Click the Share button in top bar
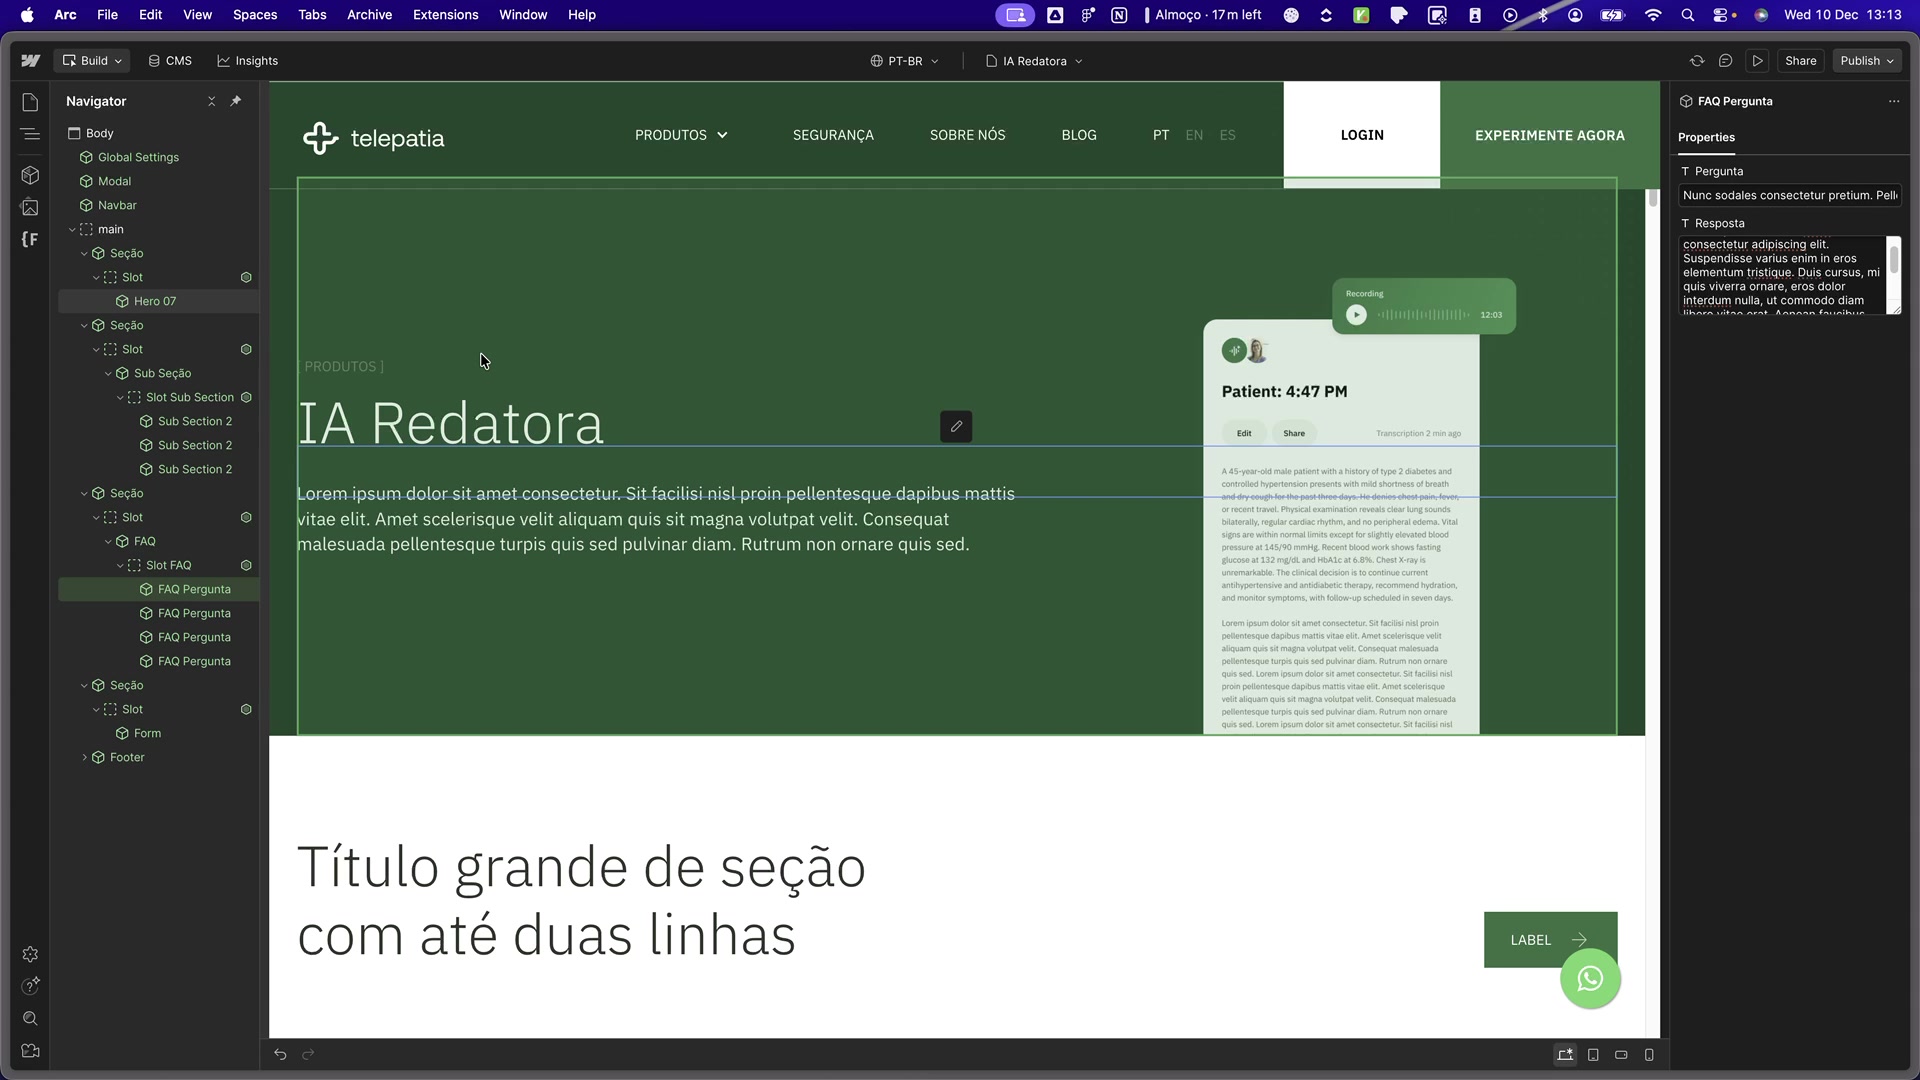This screenshot has height=1080, width=1920. (1800, 61)
